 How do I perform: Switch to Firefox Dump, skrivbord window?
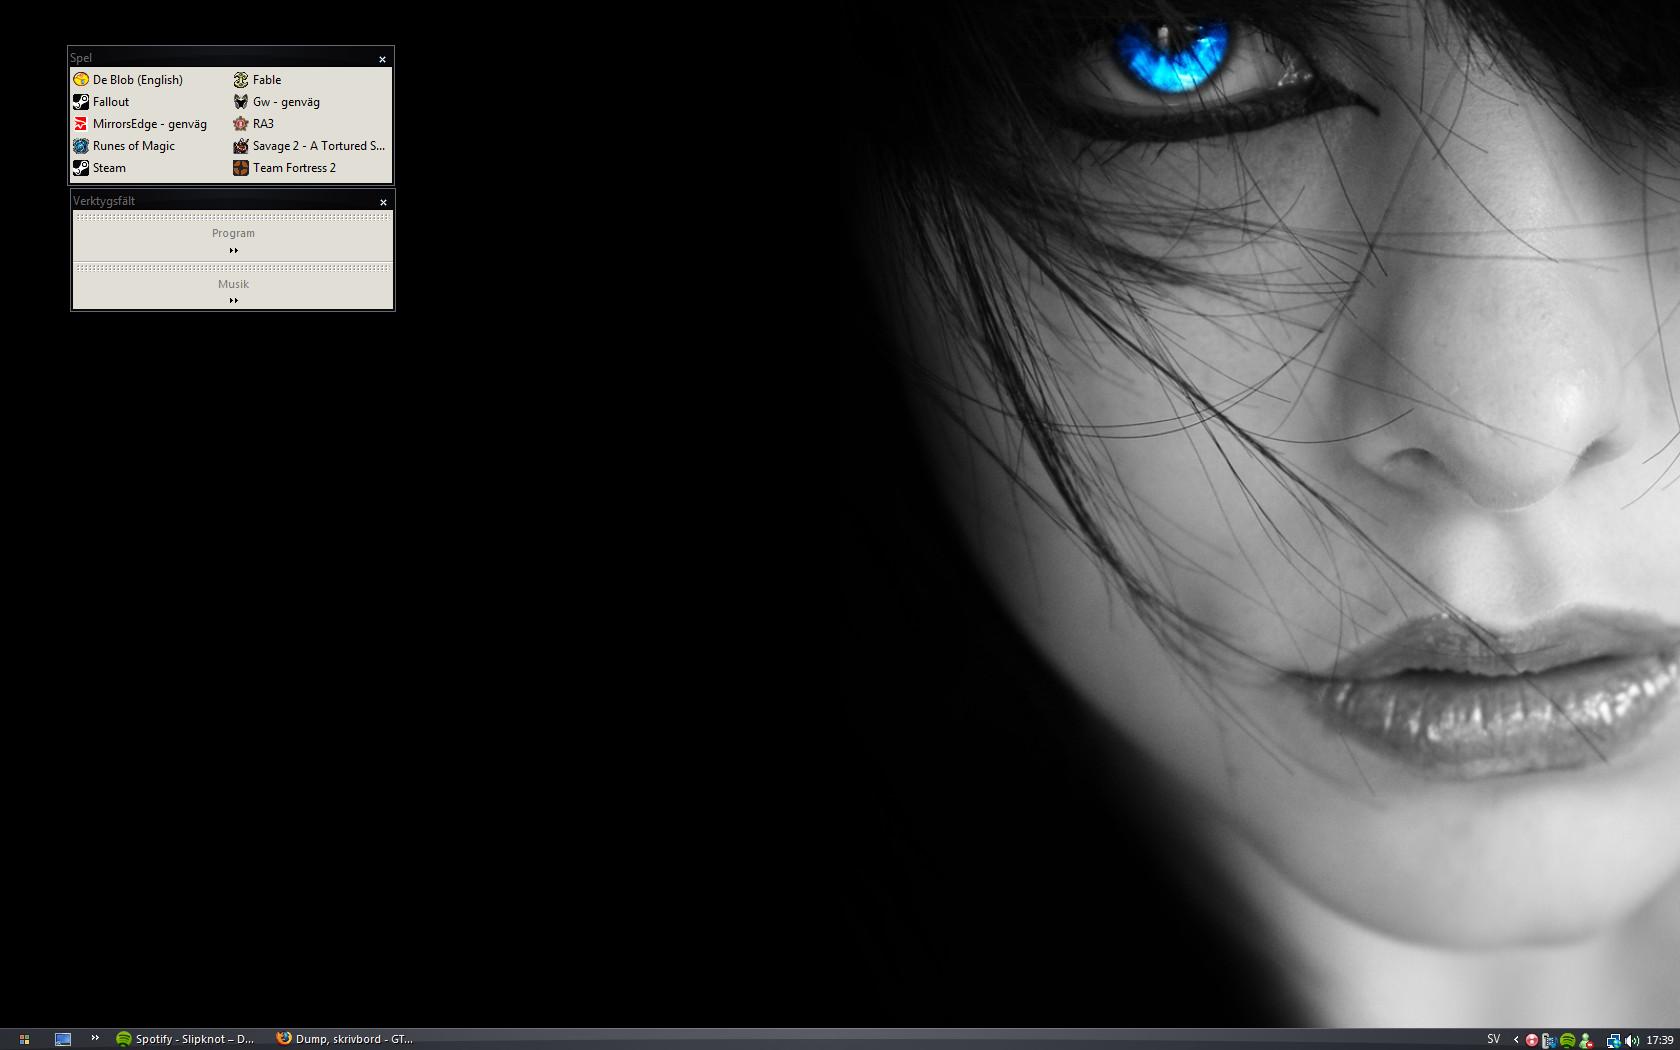click(345, 1039)
